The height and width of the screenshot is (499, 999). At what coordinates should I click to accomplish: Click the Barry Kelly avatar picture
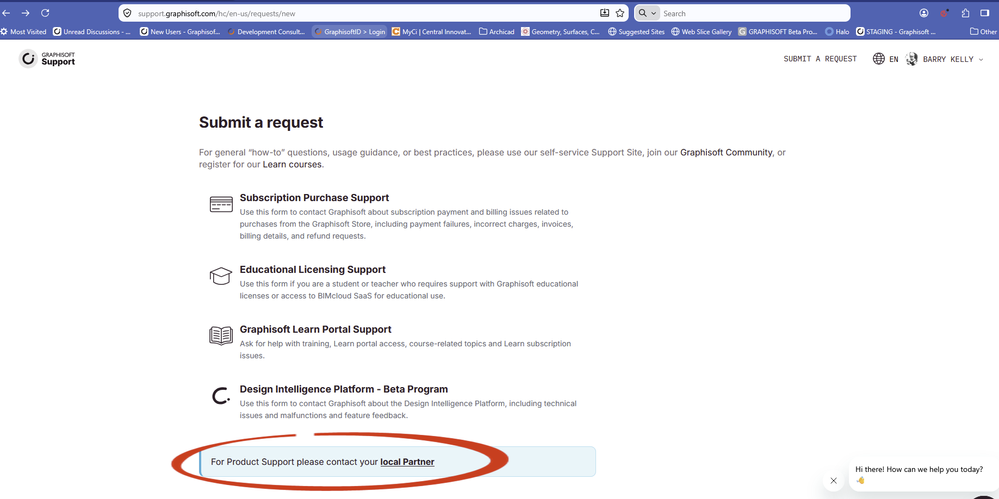point(912,59)
